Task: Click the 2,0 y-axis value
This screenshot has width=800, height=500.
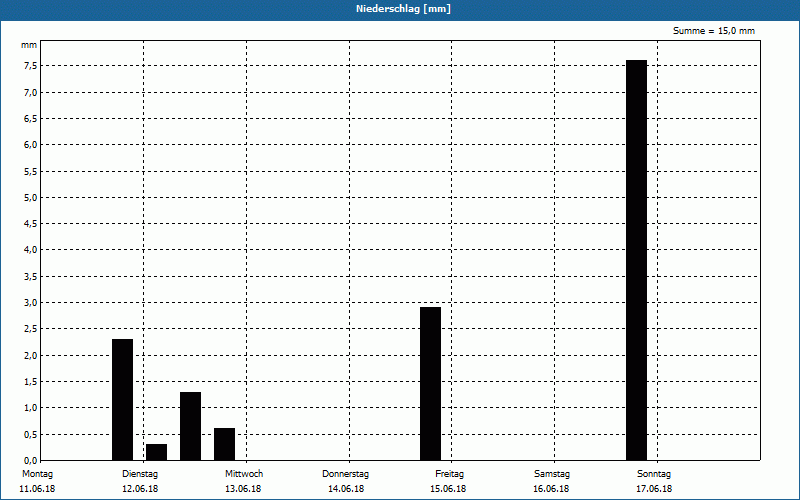Action: click(x=30, y=356)
